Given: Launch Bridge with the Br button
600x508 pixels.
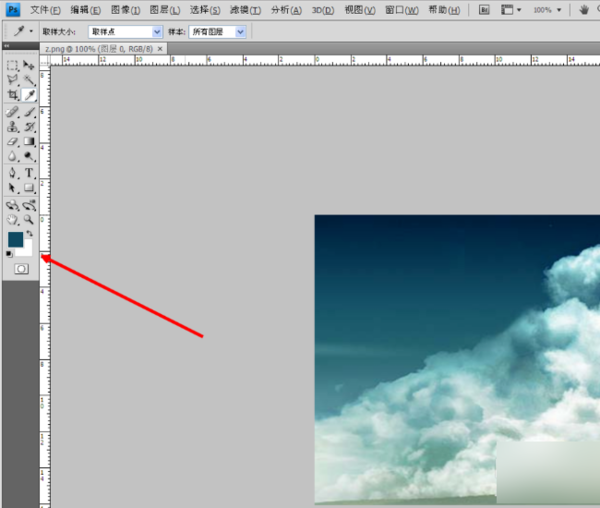Looking at the screenshot, I should [x=484, y=10].
